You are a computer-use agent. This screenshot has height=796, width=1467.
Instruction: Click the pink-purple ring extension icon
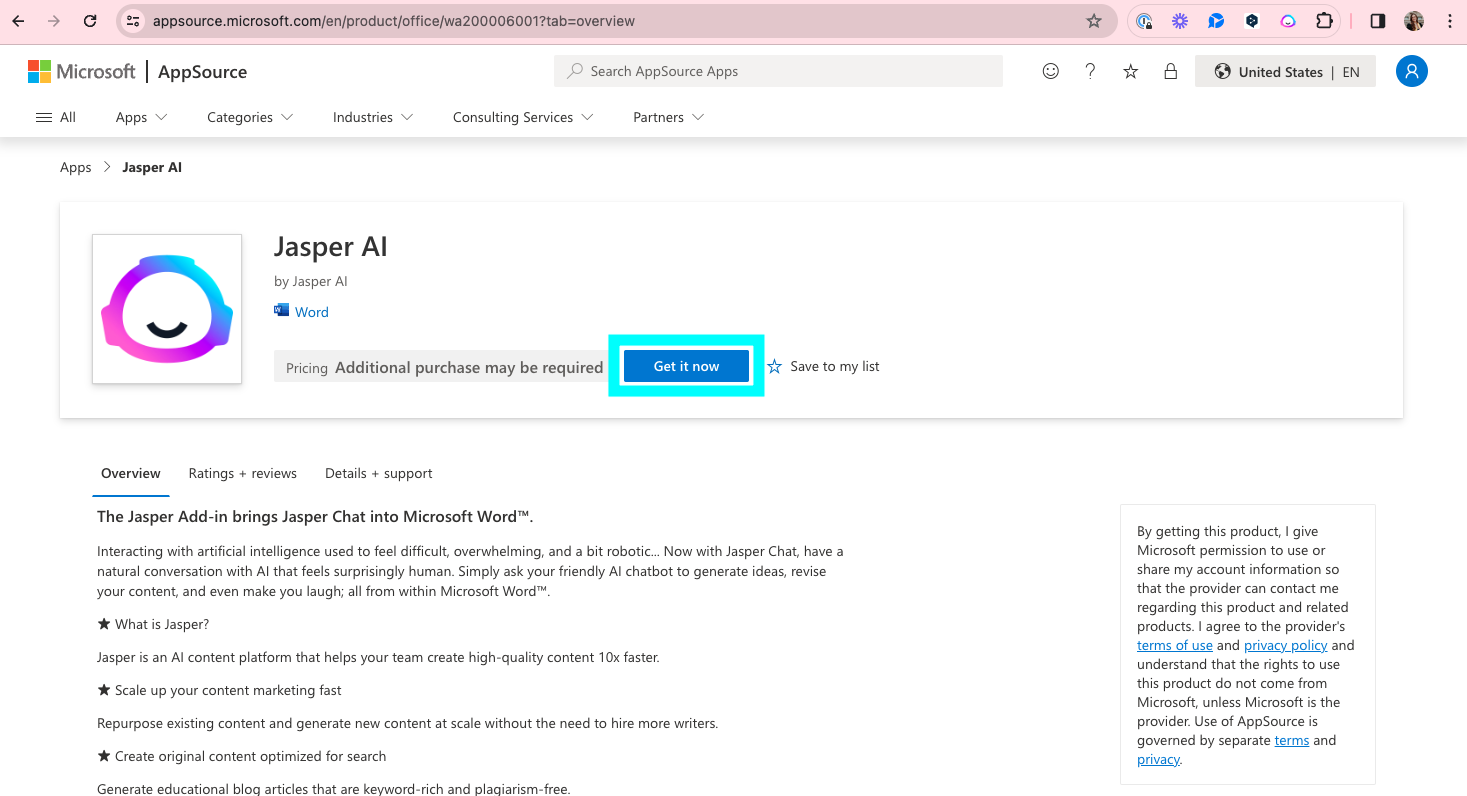click(1288, 21)
